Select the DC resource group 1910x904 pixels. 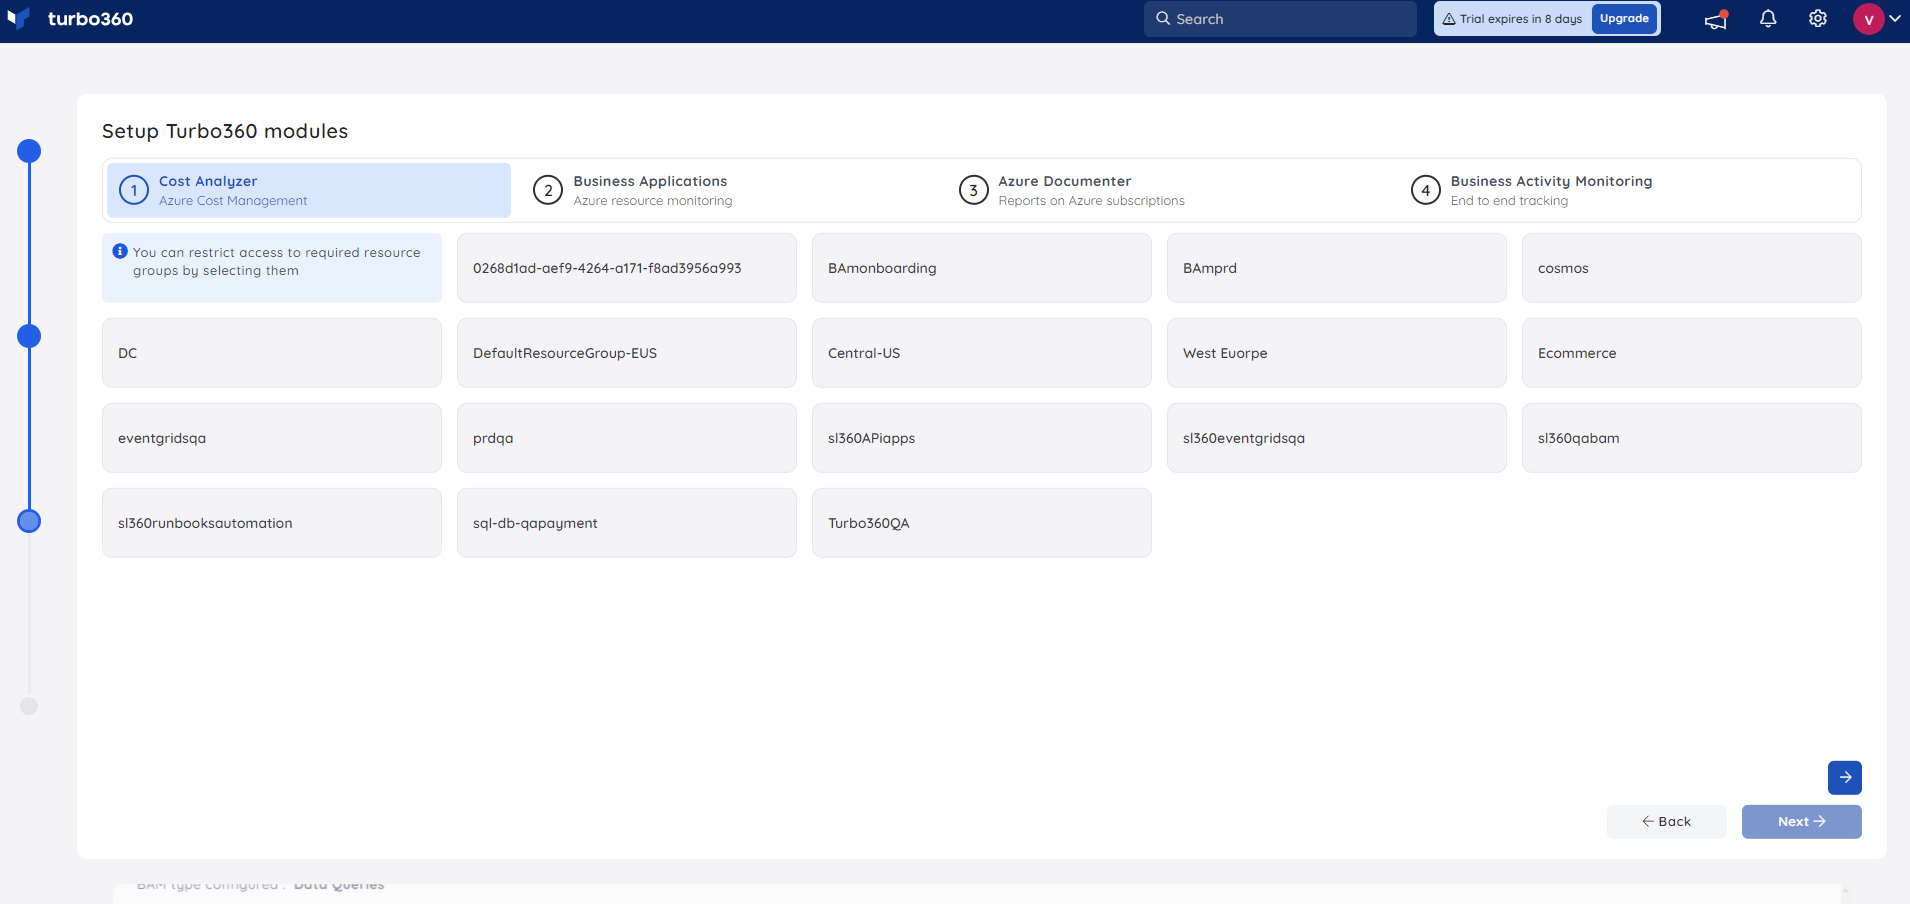click(272, 353)
